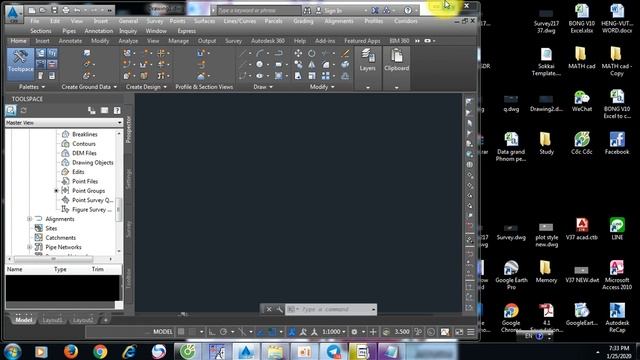Switch to the Annotate ribbon tab
Screen dimensions: 640x360
pyautogui.click(x=70, y=41)
